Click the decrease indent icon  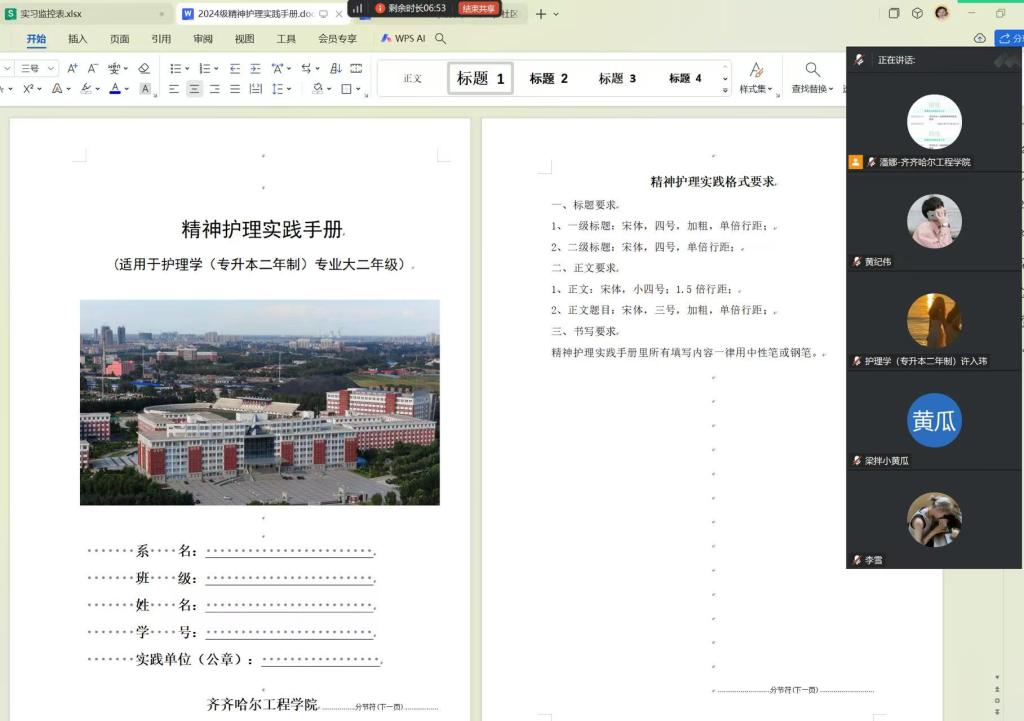click(x=235, y=68)
